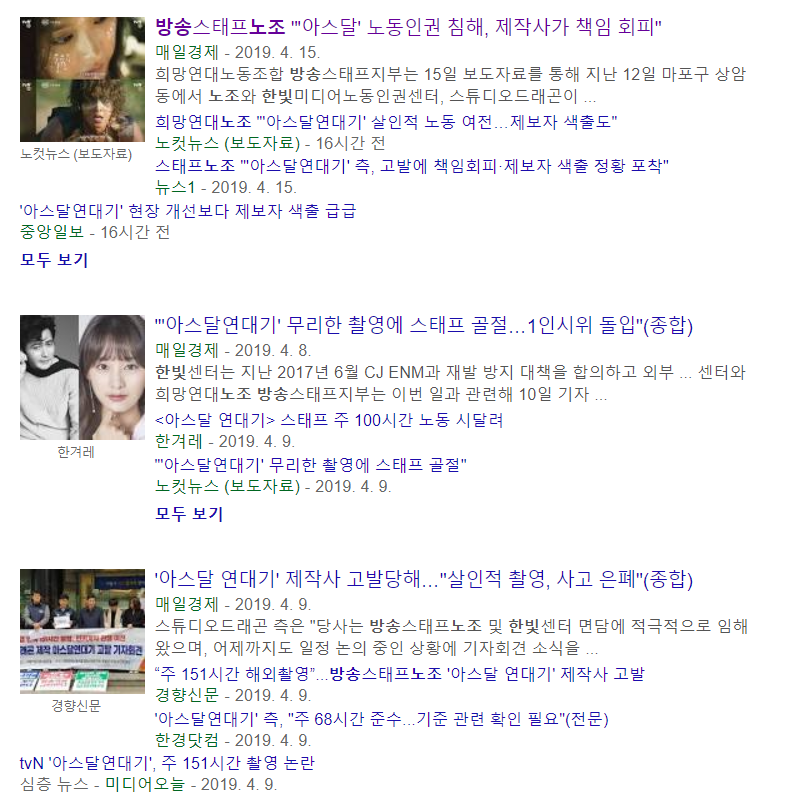Open '<아스달 연대기> 스태프 주 100시간 노동' link
The width and height of the screenshot is (791, 804).
[329, 420]
